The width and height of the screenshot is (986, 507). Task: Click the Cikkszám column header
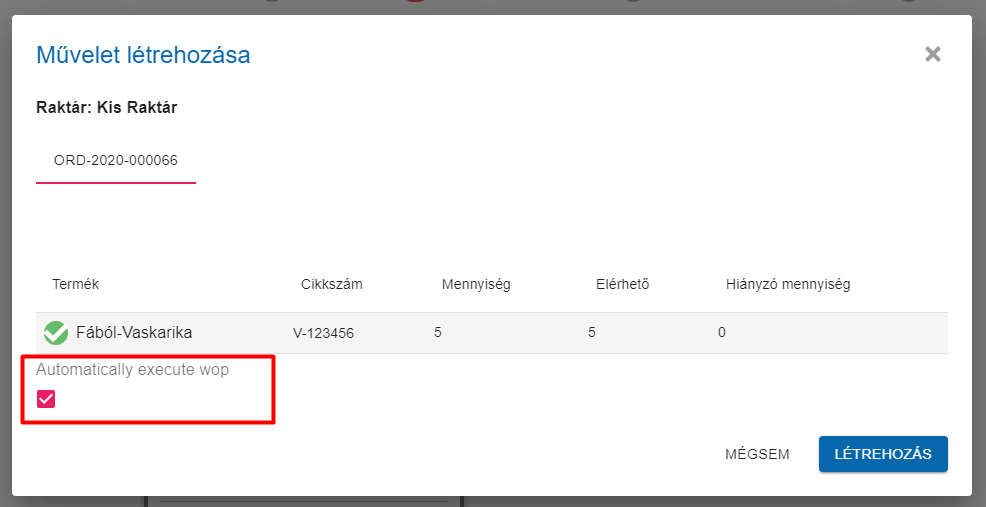(331, 284)
